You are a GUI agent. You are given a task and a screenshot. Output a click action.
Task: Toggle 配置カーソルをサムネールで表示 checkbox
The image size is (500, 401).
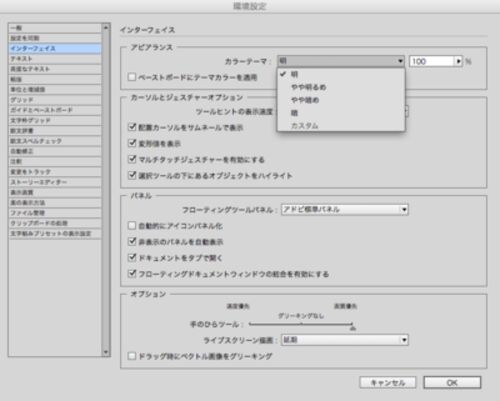132,127
